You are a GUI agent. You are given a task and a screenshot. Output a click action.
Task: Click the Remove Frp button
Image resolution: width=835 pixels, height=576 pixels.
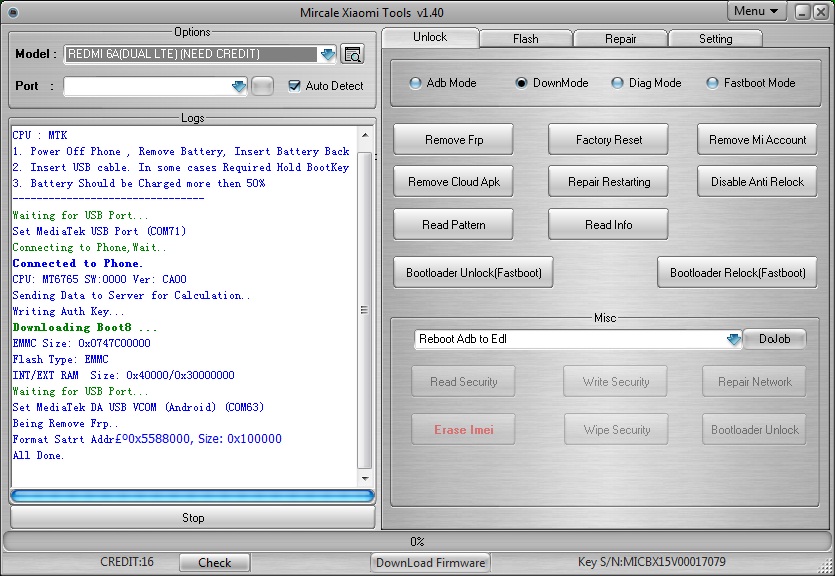(454, 139)
